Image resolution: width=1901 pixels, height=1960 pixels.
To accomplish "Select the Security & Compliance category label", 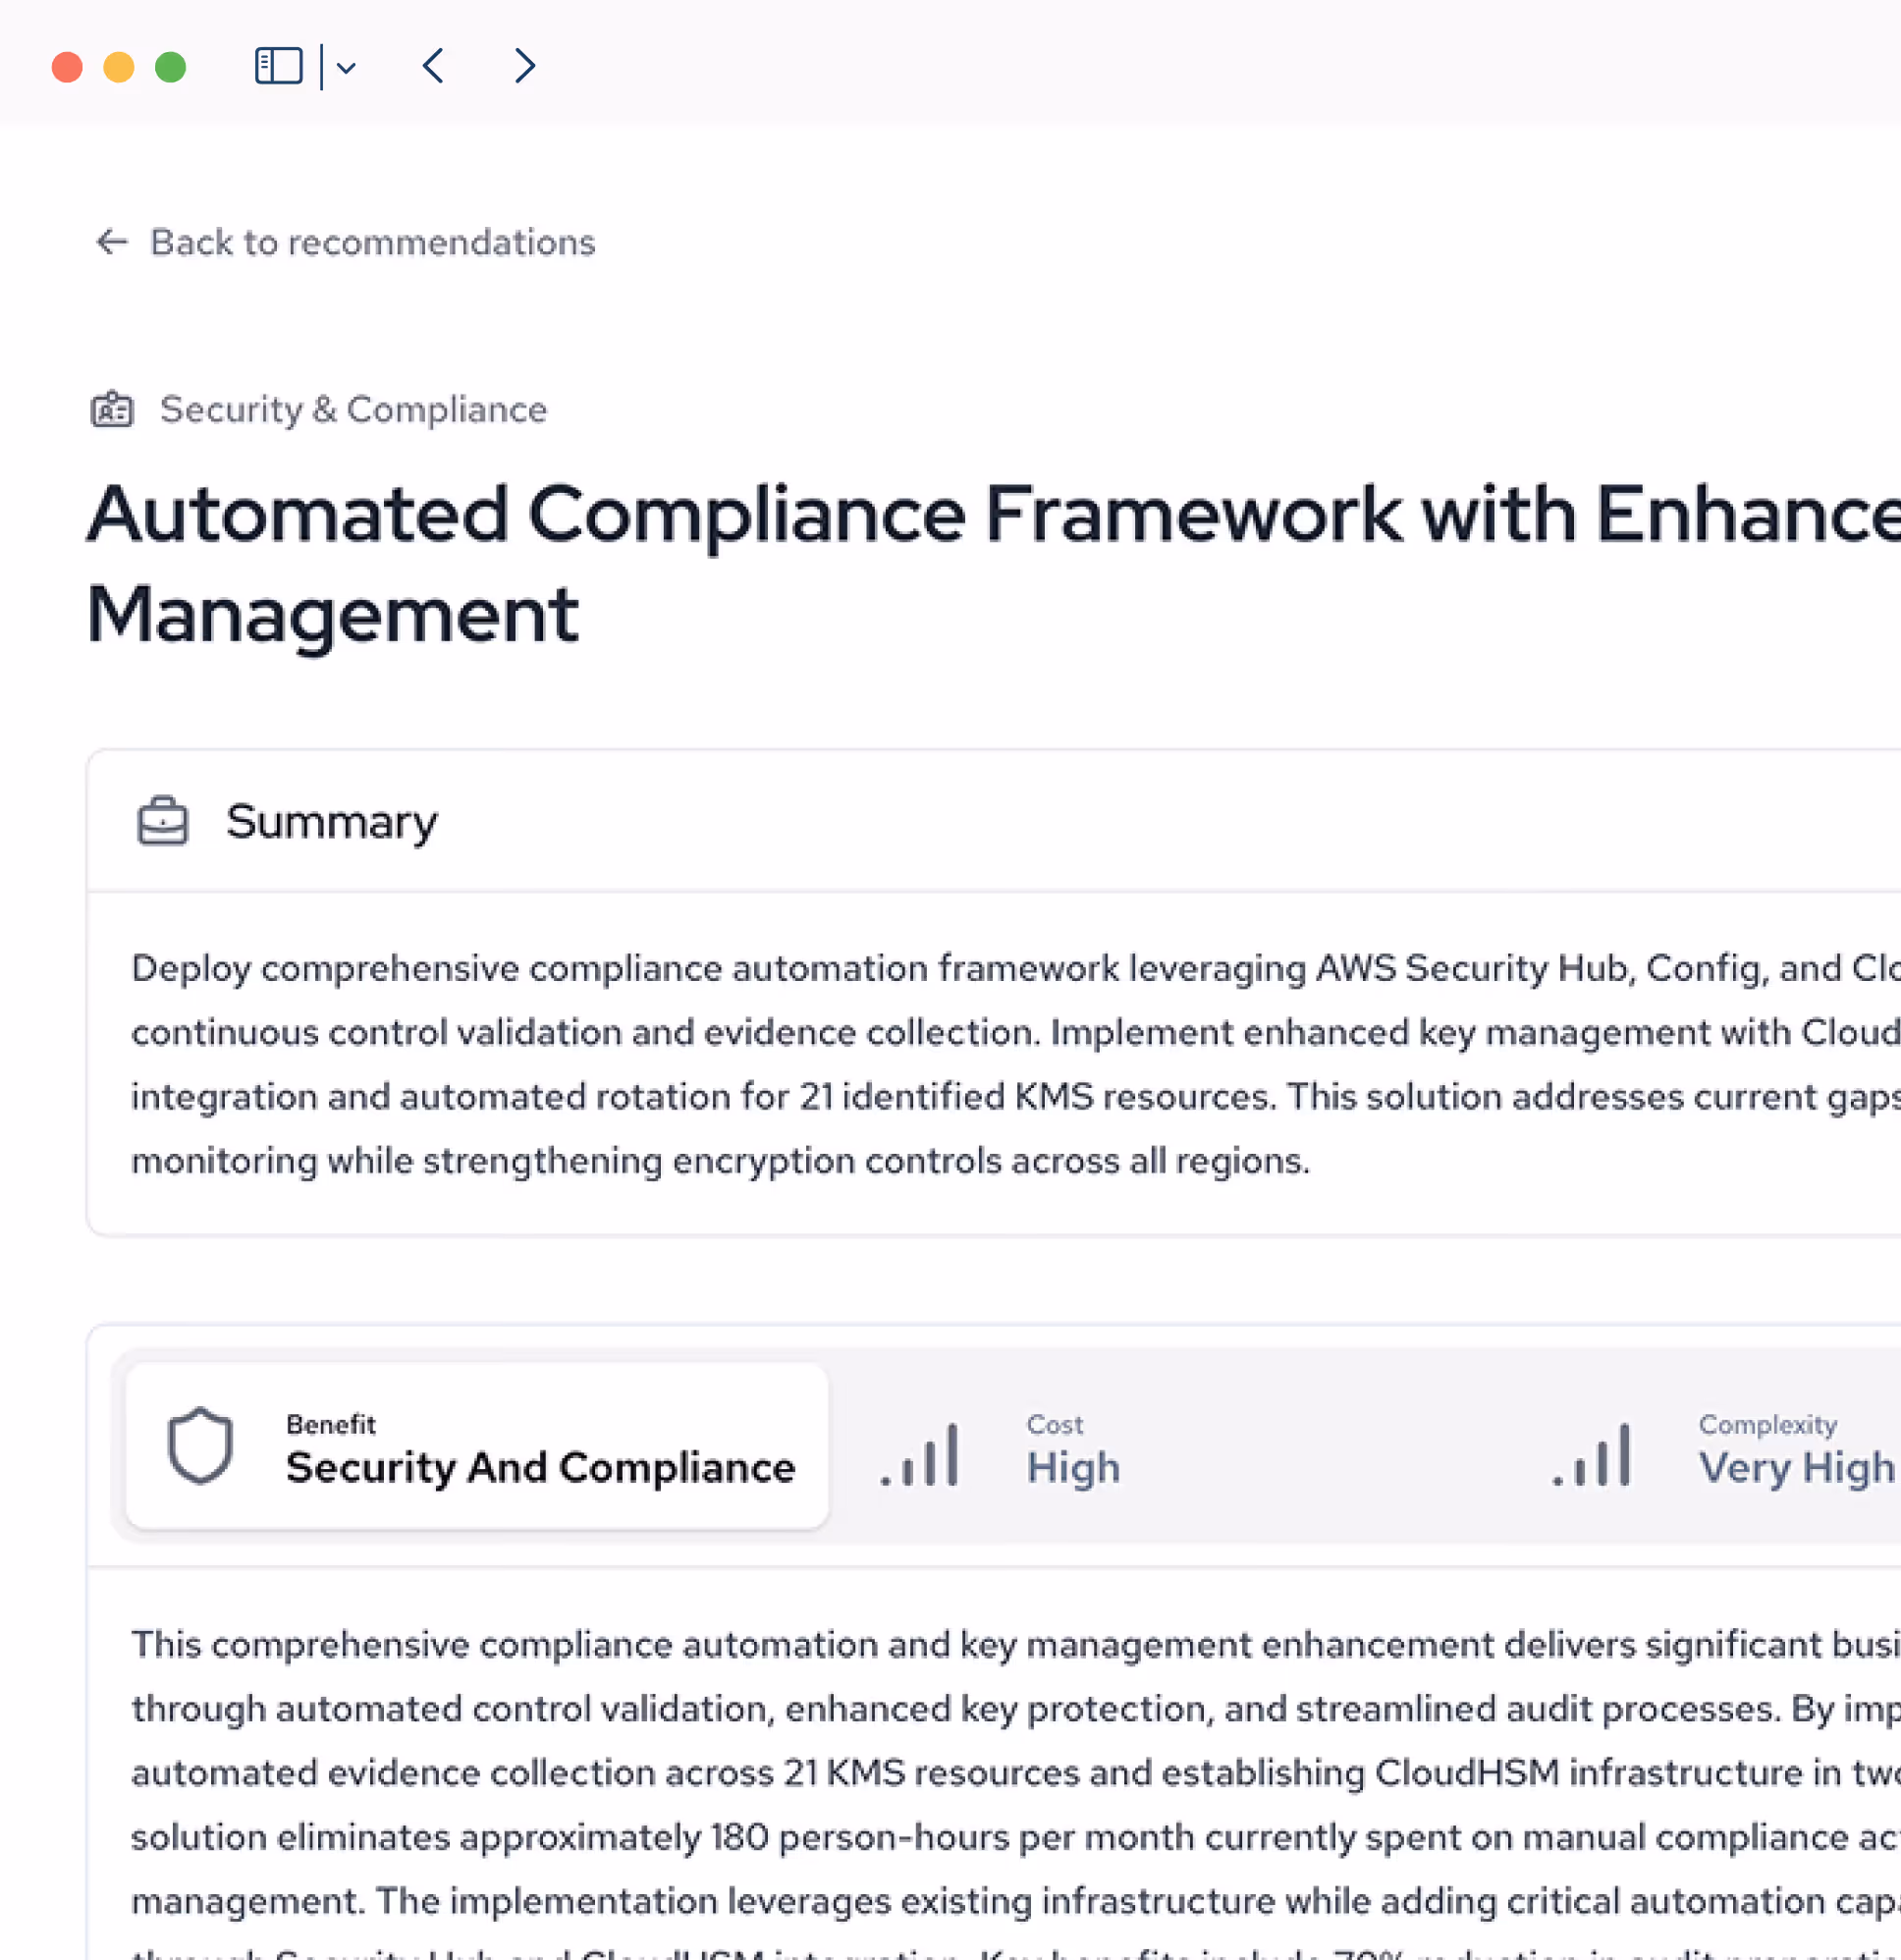I will pyautogui.click(x=353, y=409).
